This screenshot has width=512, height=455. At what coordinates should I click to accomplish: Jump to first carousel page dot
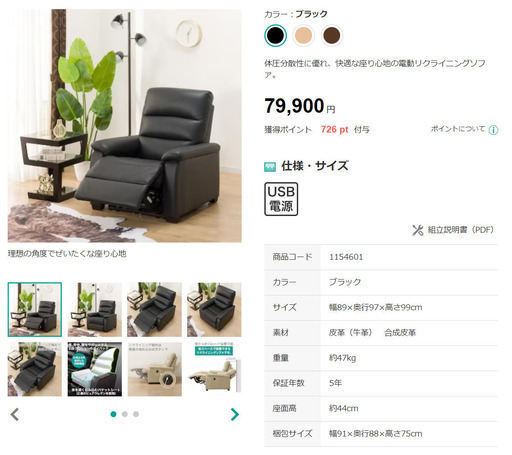[113, 414]
